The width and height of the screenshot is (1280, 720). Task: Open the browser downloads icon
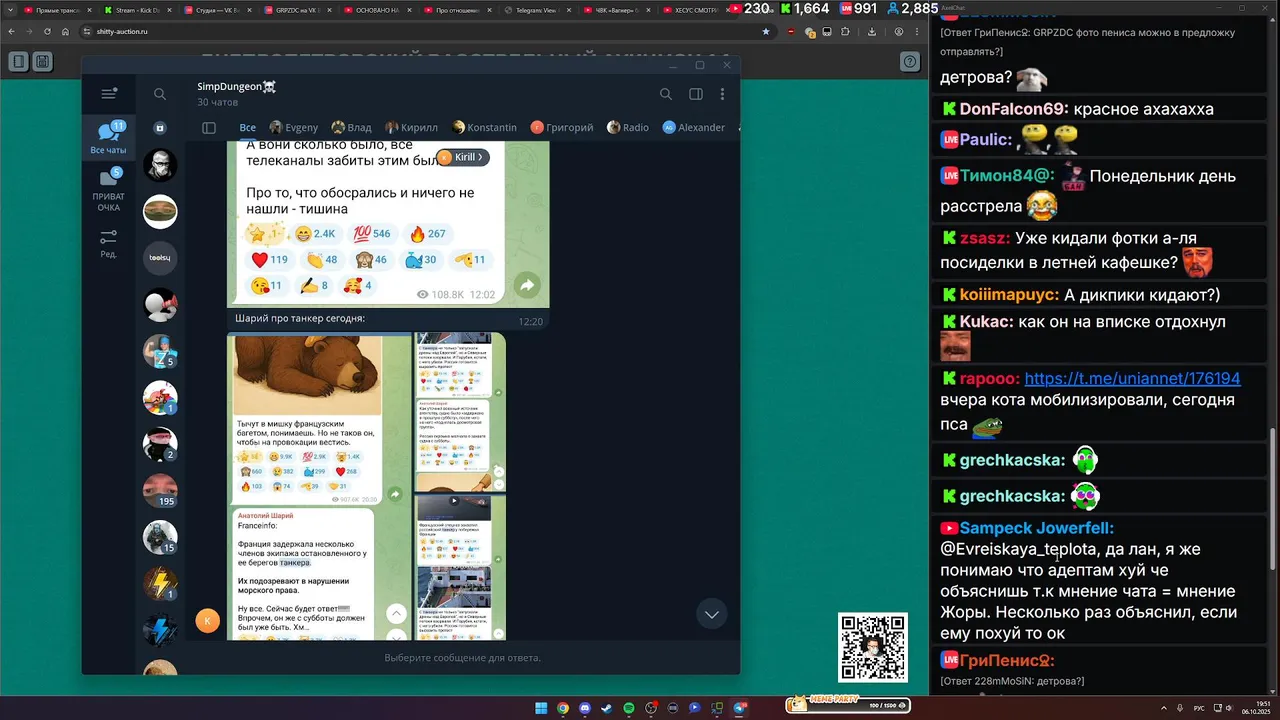874,32
